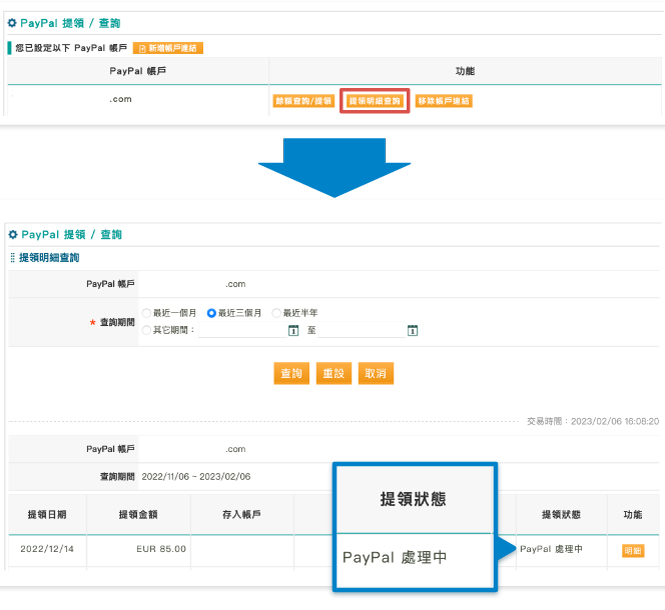This screenshot has width=665, height=610.
Task: Click 餘額查詢/提領 button
Action: (x=304, y=101)
